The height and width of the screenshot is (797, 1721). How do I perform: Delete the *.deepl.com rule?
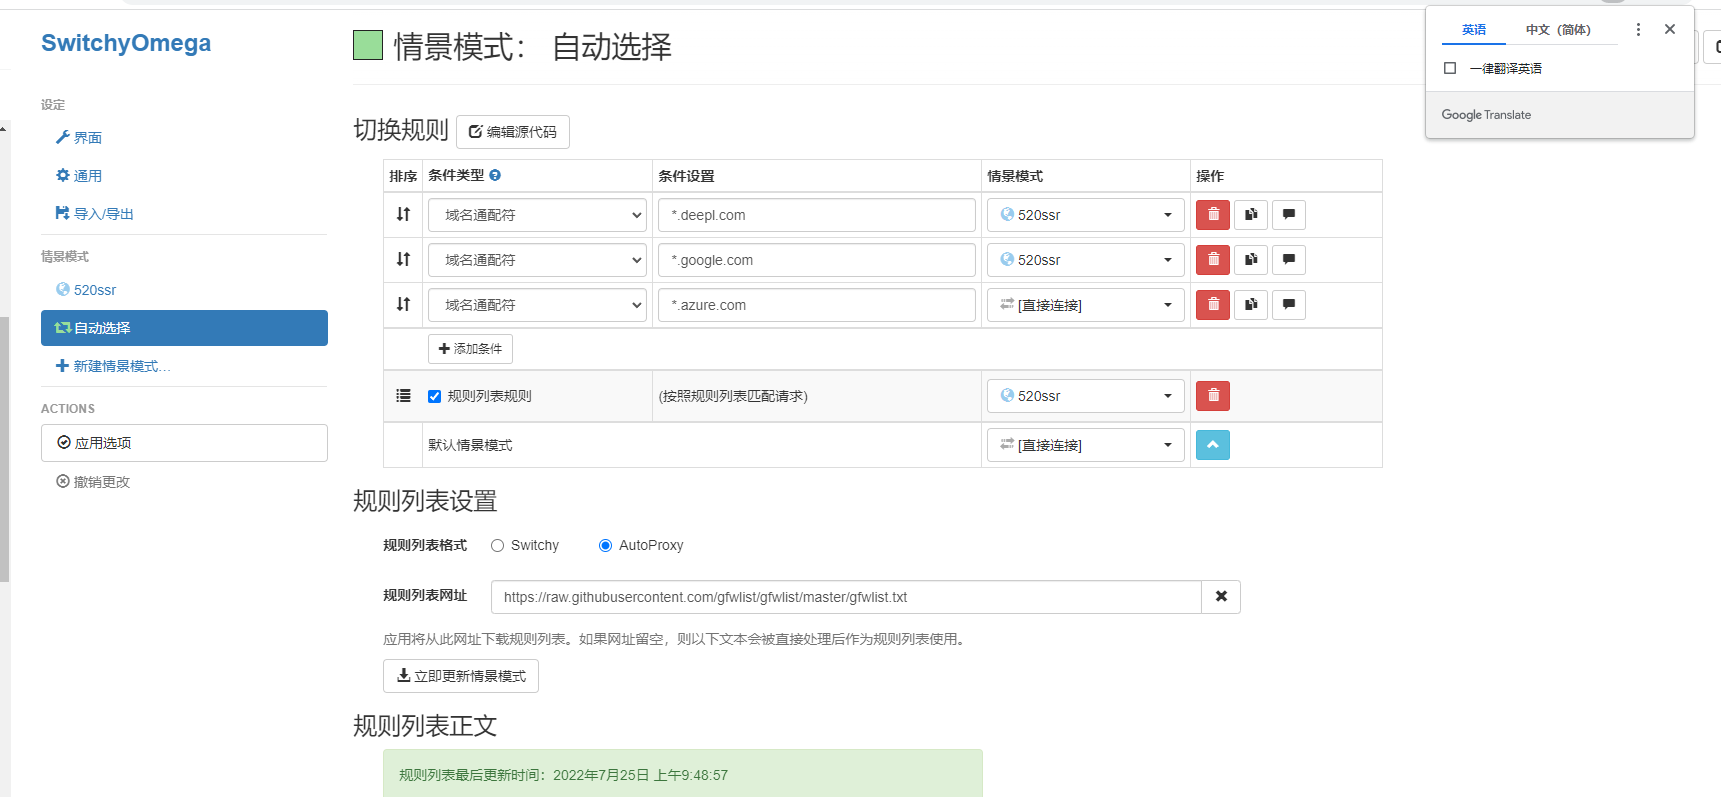pos(1213,215)
